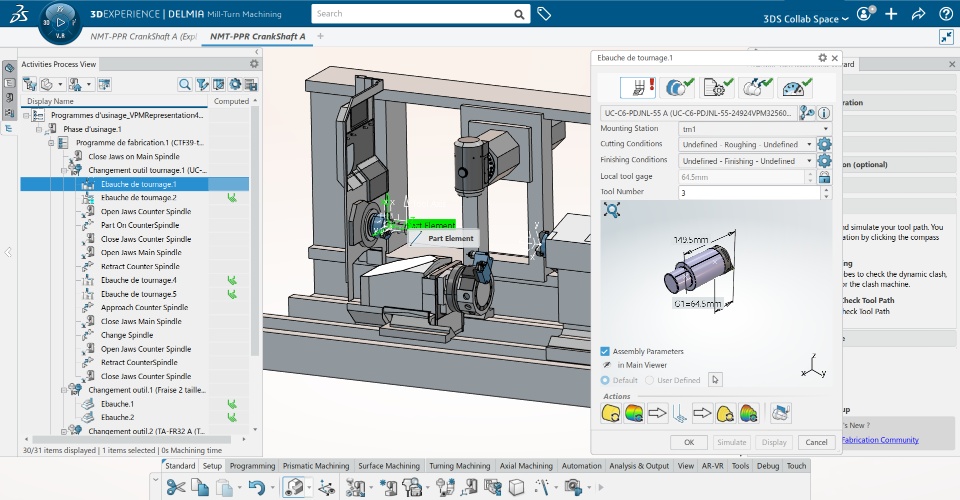The width and height of the screenshot is (960, 500).
Task: Switch to the Analysis & Output tab
Action: (639, 466)
